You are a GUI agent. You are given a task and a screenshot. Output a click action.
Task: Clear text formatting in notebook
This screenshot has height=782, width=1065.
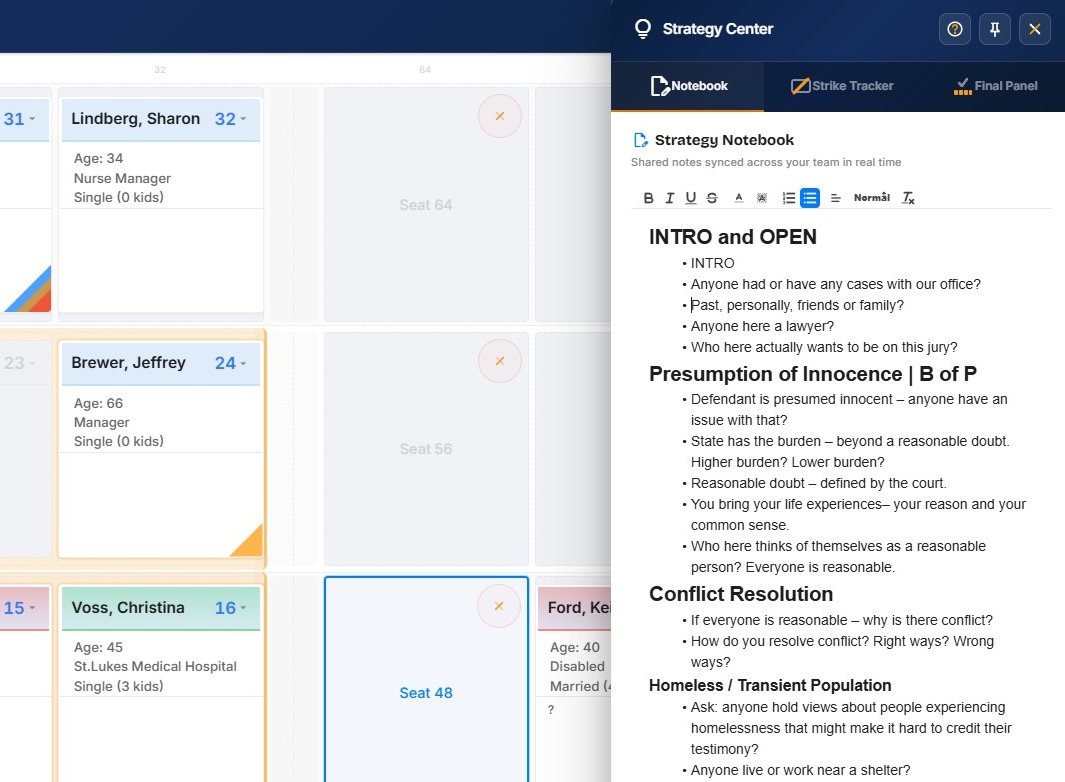908,198
